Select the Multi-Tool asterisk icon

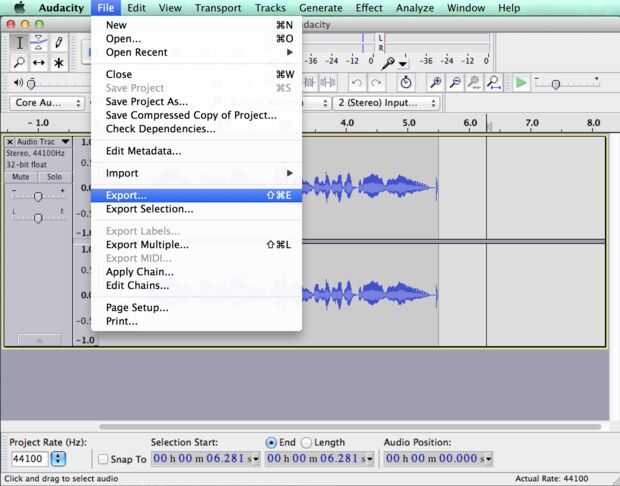coord(59,62)
